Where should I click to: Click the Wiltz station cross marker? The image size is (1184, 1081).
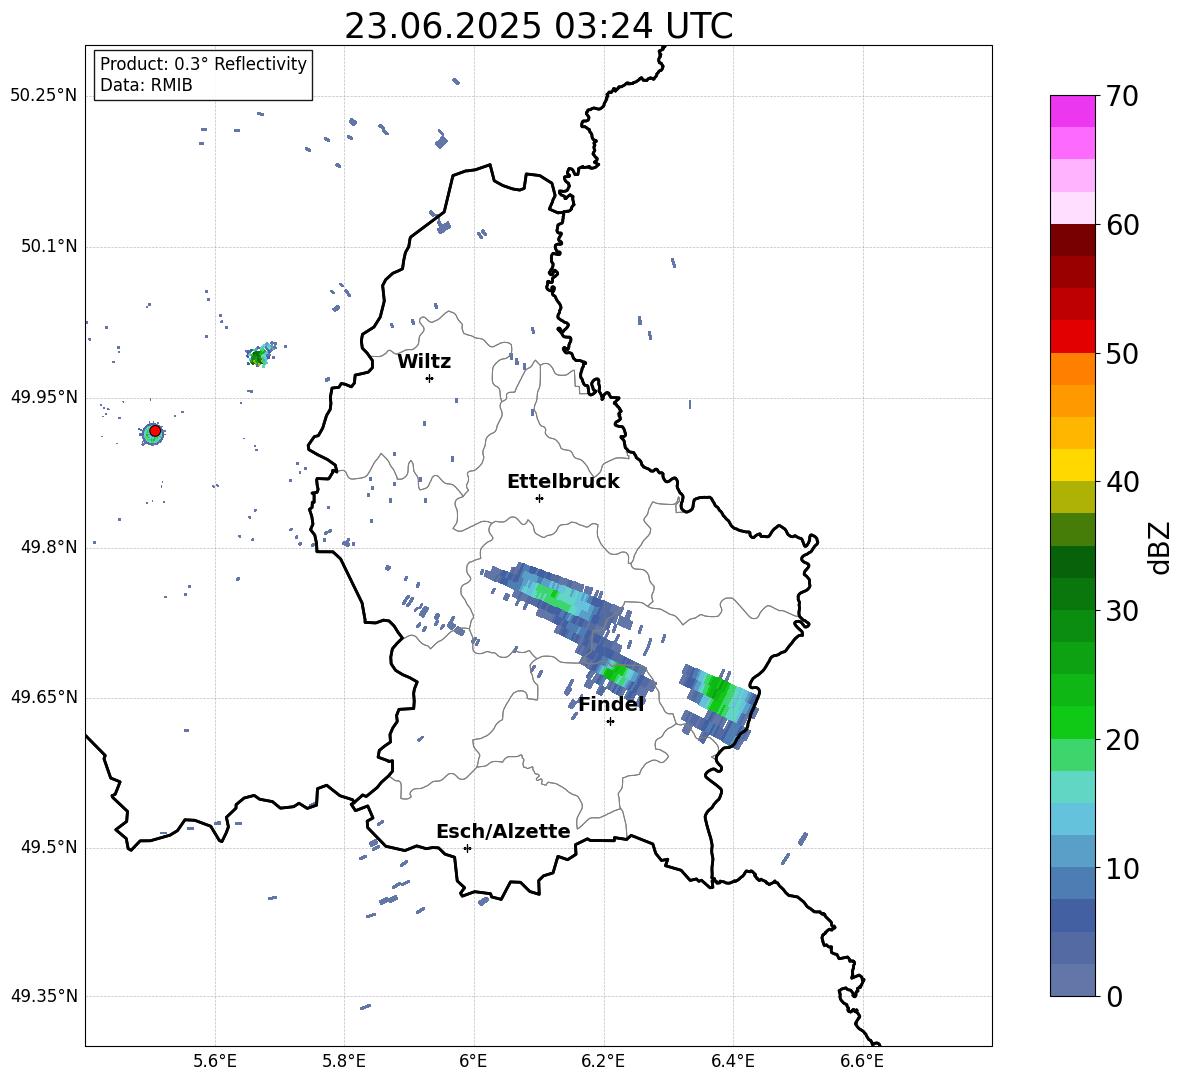[x=429, y=378]
